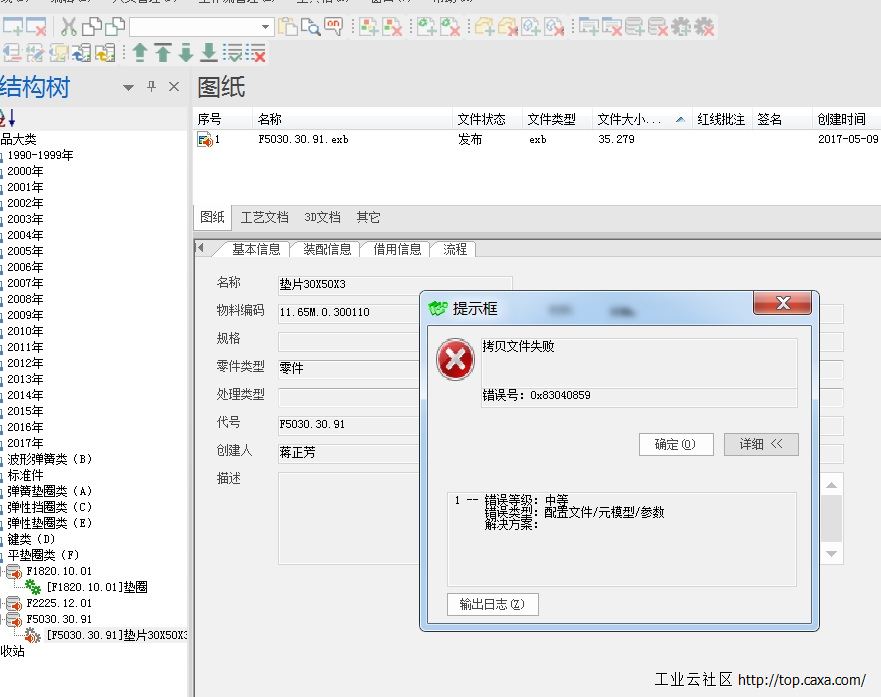Viewport: 881px width, 697px height.
Task: Click the add diagram icon with green plus
Action: tap(369, 26)
